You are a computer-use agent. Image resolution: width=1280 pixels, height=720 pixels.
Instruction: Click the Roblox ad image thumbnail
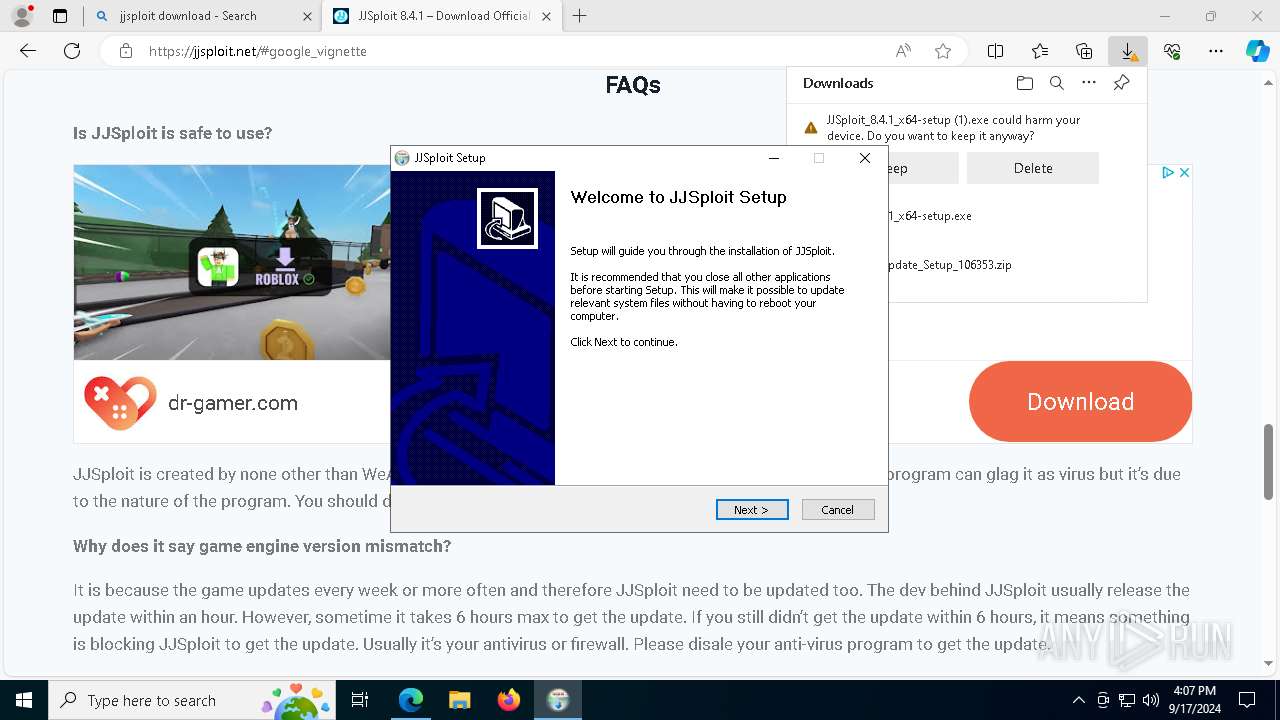(x=232, y=262)
